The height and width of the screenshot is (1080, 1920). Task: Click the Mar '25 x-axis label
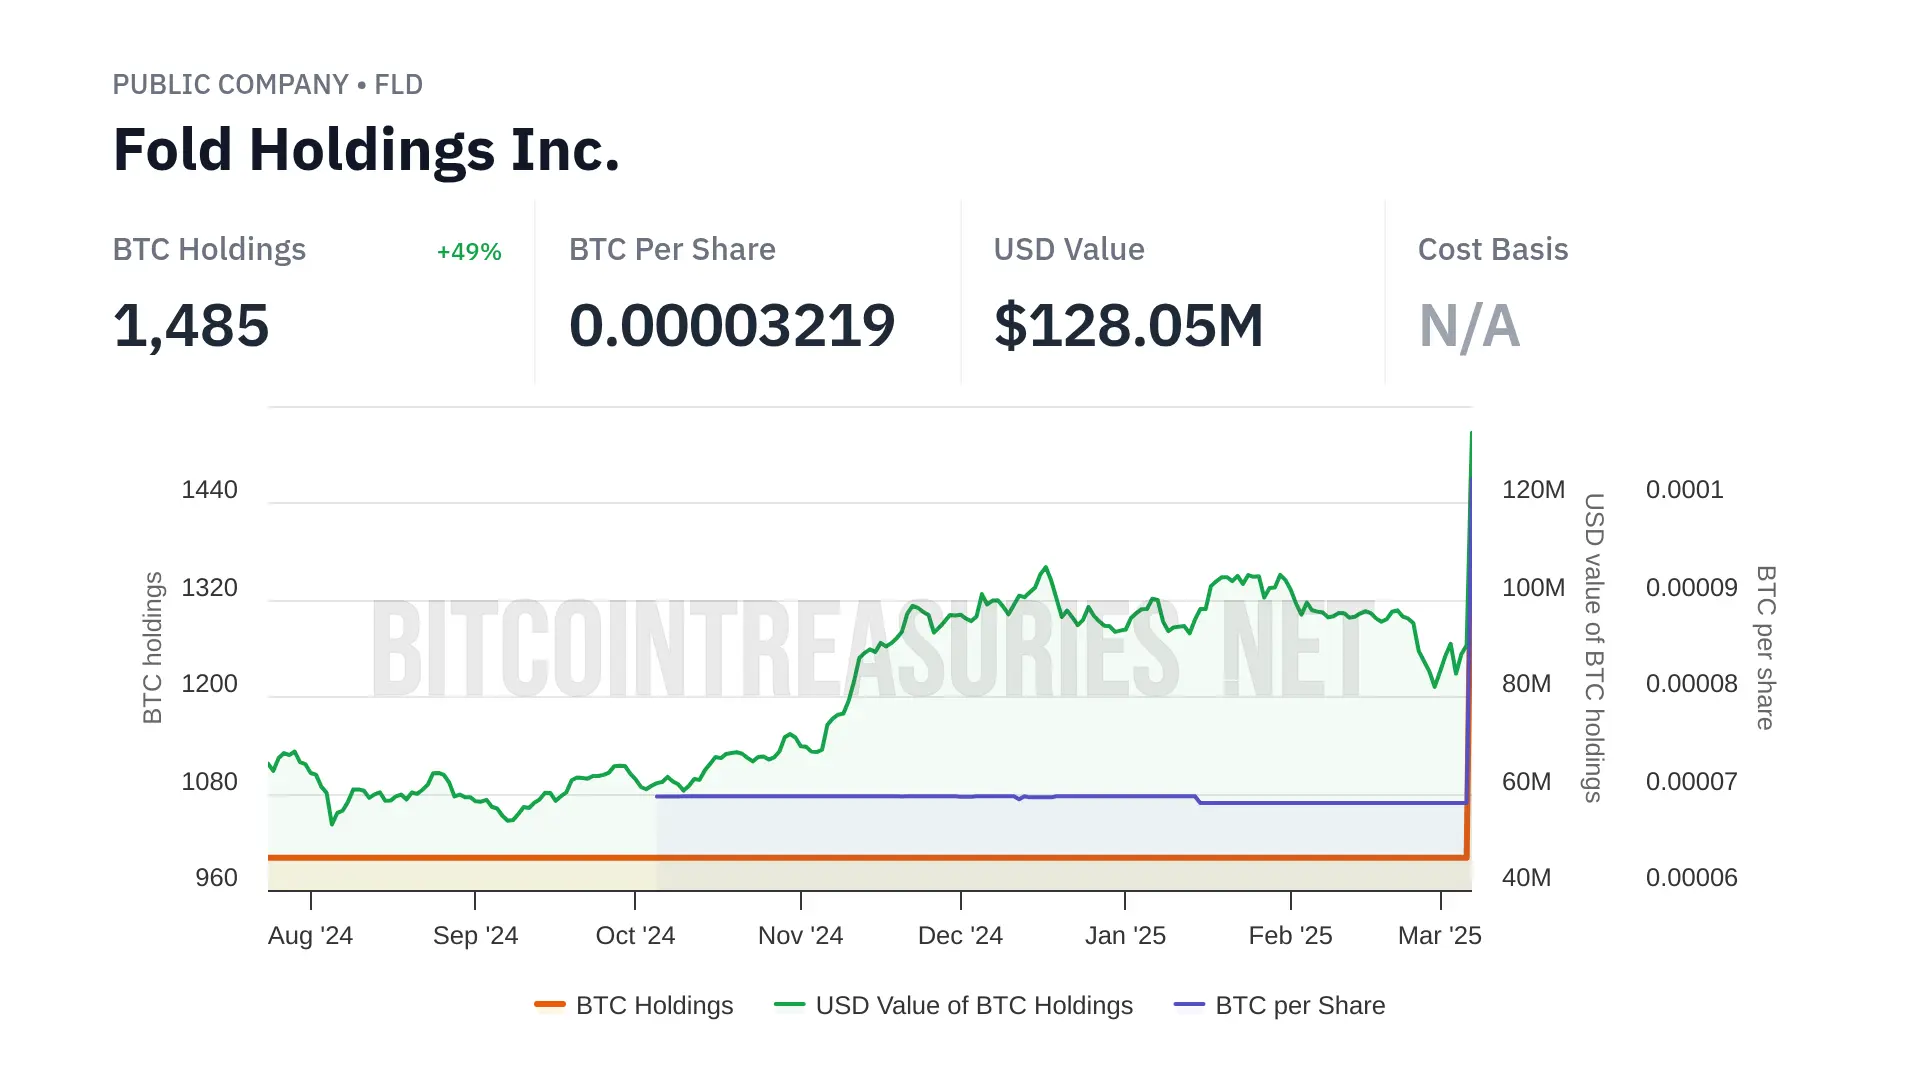[1439, 935]
